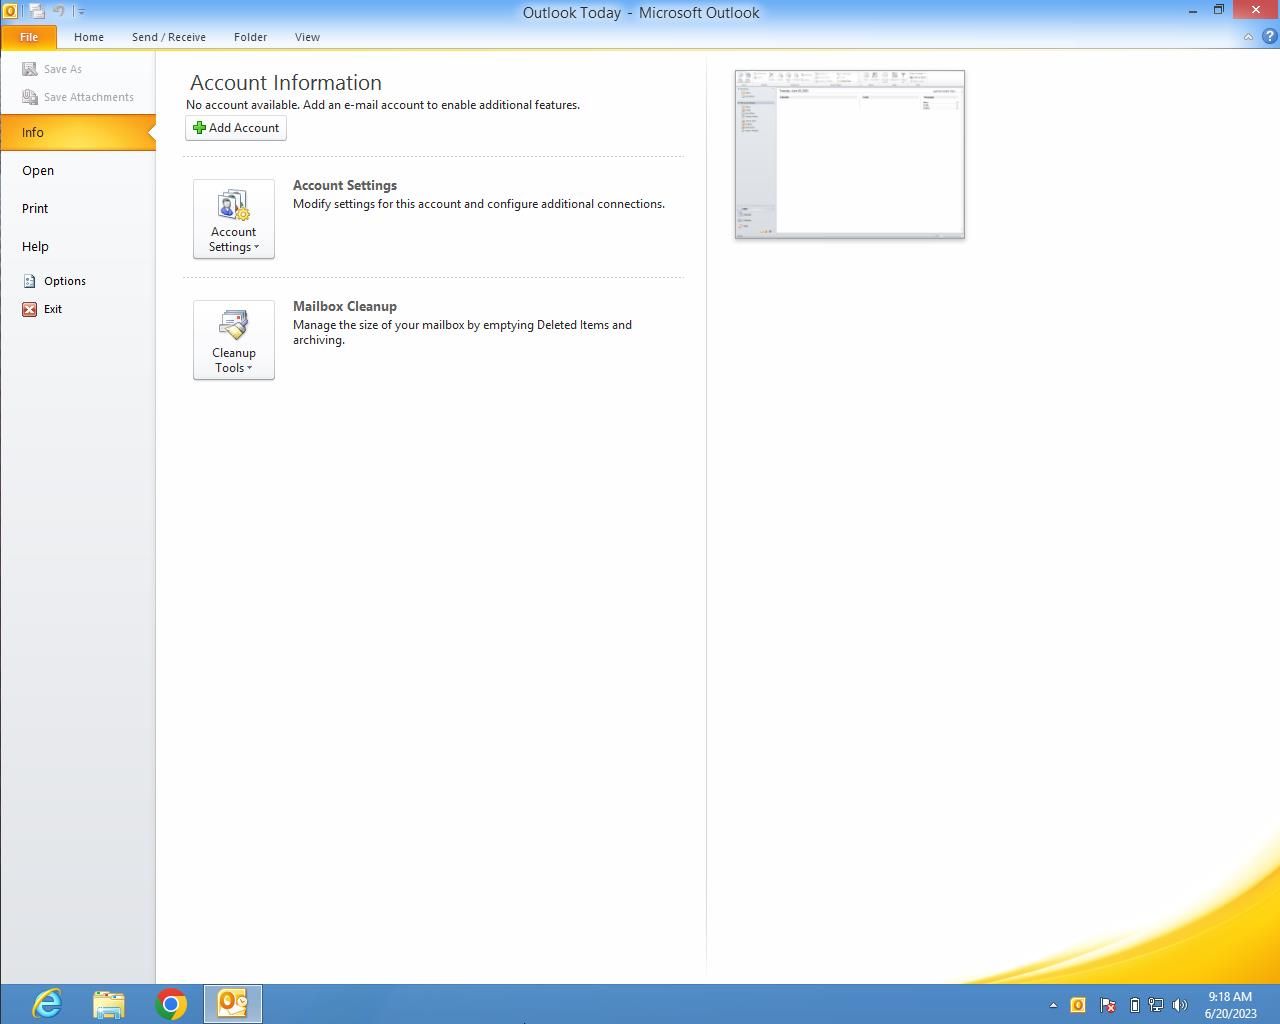Expand the Cleanup Tools dropdown button
Viewport: 1280px width, 1024px height.
[x=234, y=340]
